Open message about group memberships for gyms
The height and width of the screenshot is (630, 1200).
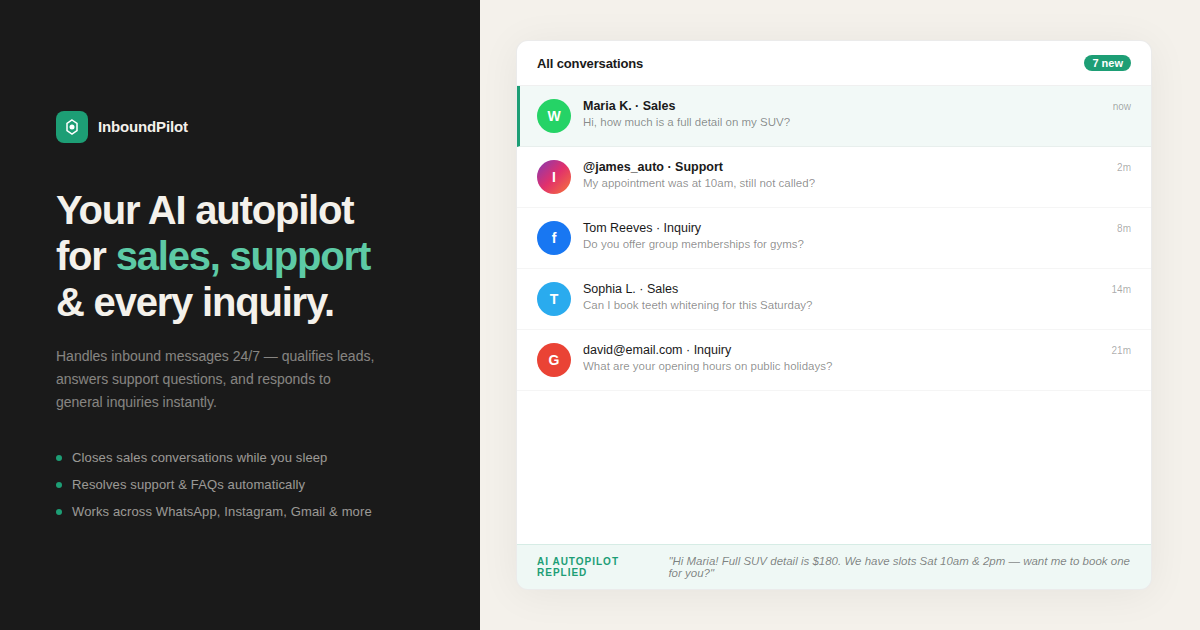(693, 244)
